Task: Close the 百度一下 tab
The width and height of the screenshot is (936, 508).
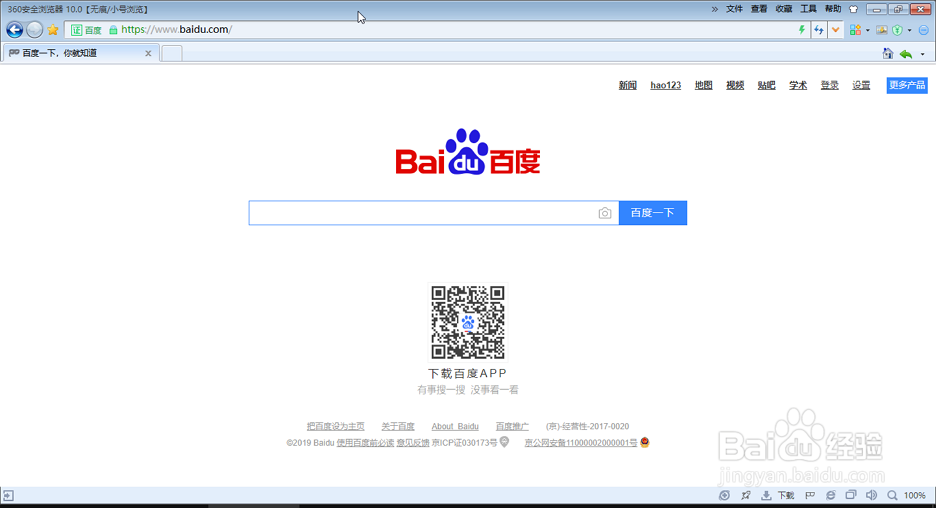Action: [148, 53]
